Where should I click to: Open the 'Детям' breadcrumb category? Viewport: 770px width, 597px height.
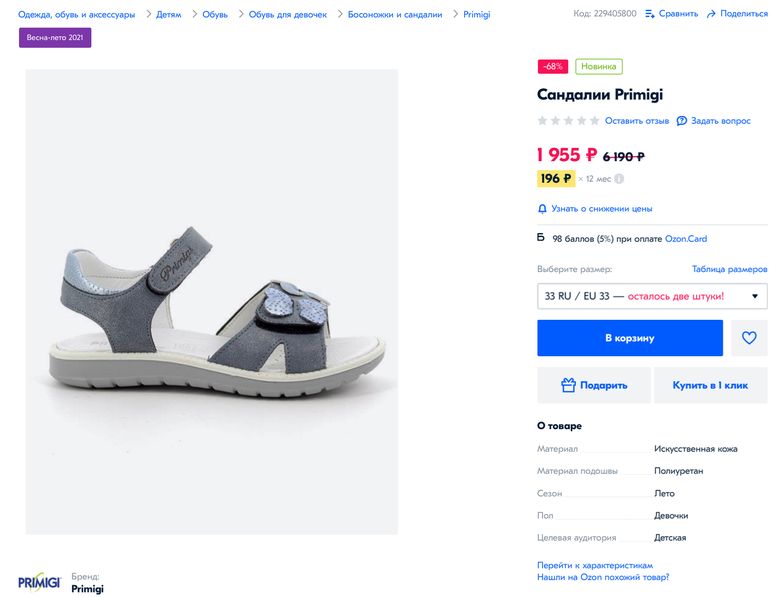coord(169,14)
